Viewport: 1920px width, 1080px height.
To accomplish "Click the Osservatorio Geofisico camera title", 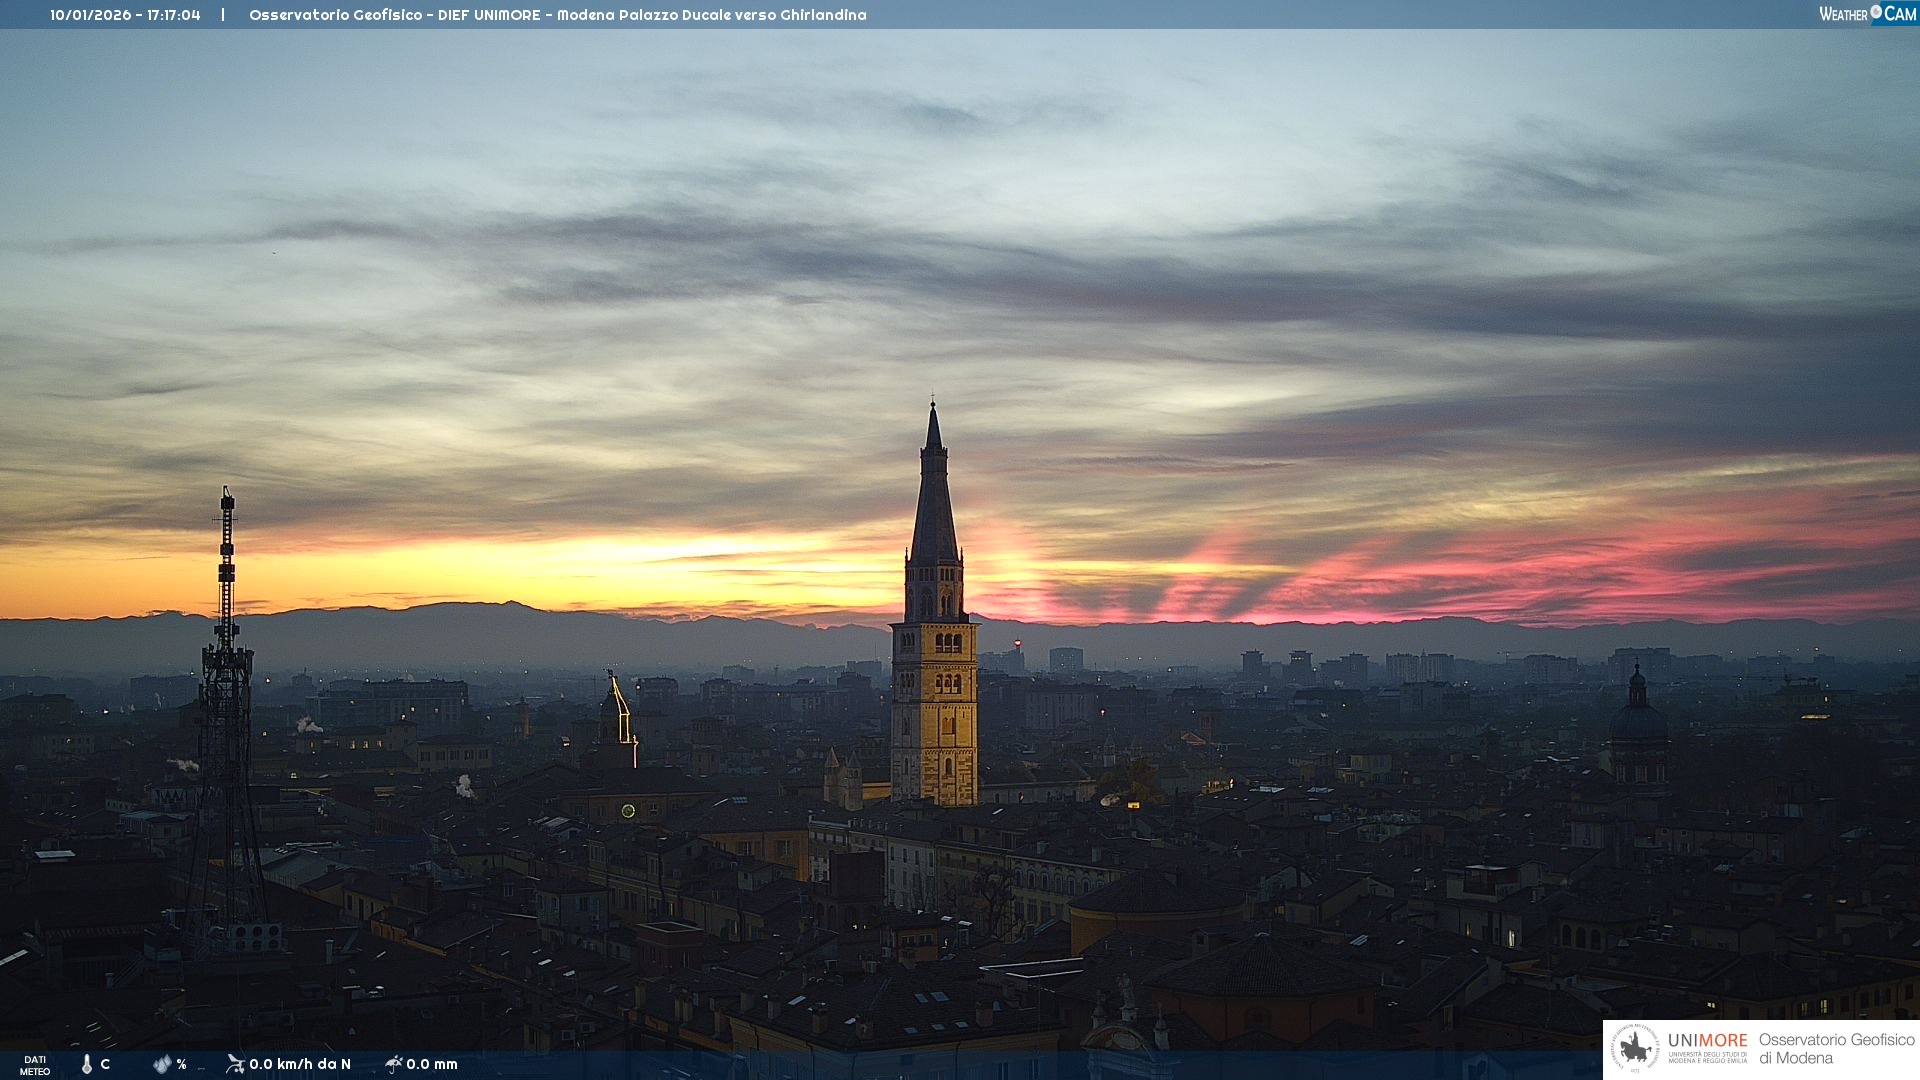I will click(x=557, y=15).
